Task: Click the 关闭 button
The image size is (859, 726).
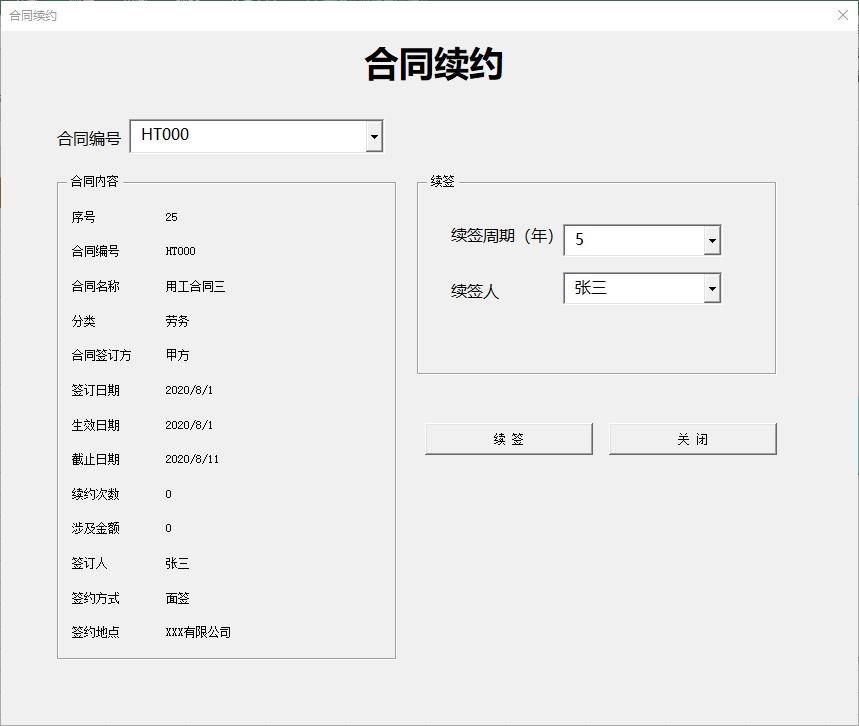Action: pos(692,439)
